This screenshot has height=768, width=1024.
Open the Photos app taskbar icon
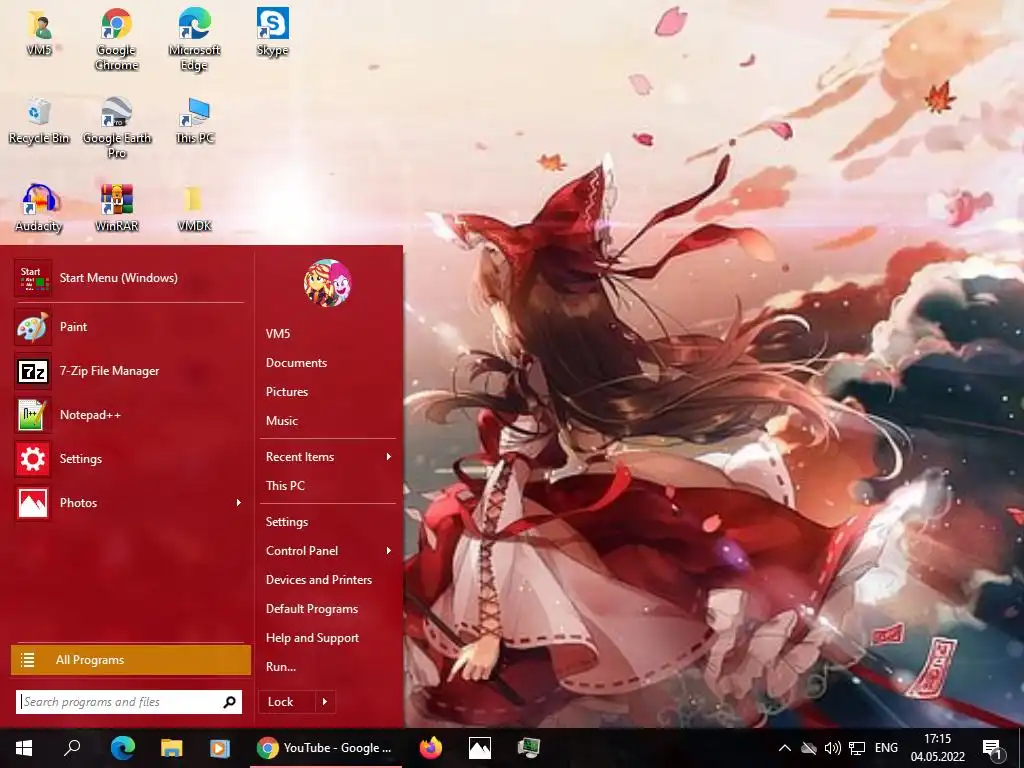(480, 748)
